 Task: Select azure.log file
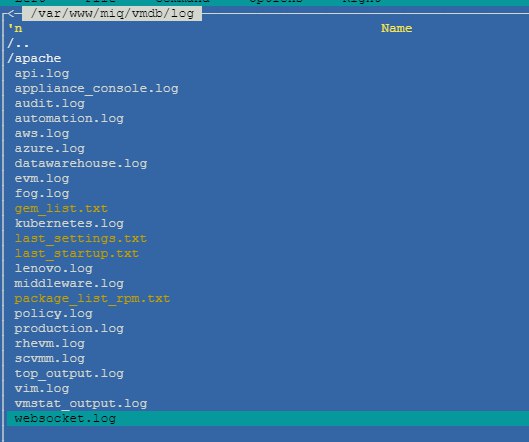coord(50,148)
